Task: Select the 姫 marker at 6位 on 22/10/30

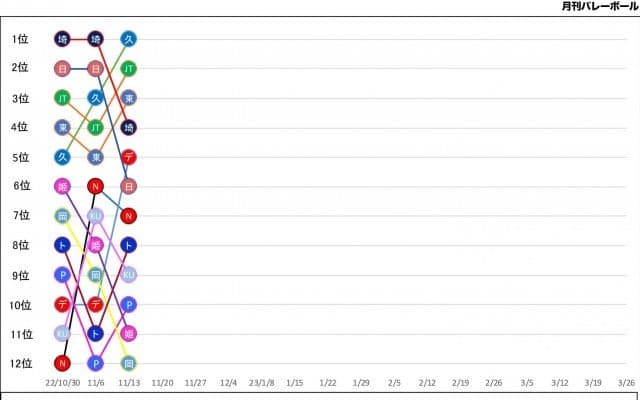Action: coord(62,186)
